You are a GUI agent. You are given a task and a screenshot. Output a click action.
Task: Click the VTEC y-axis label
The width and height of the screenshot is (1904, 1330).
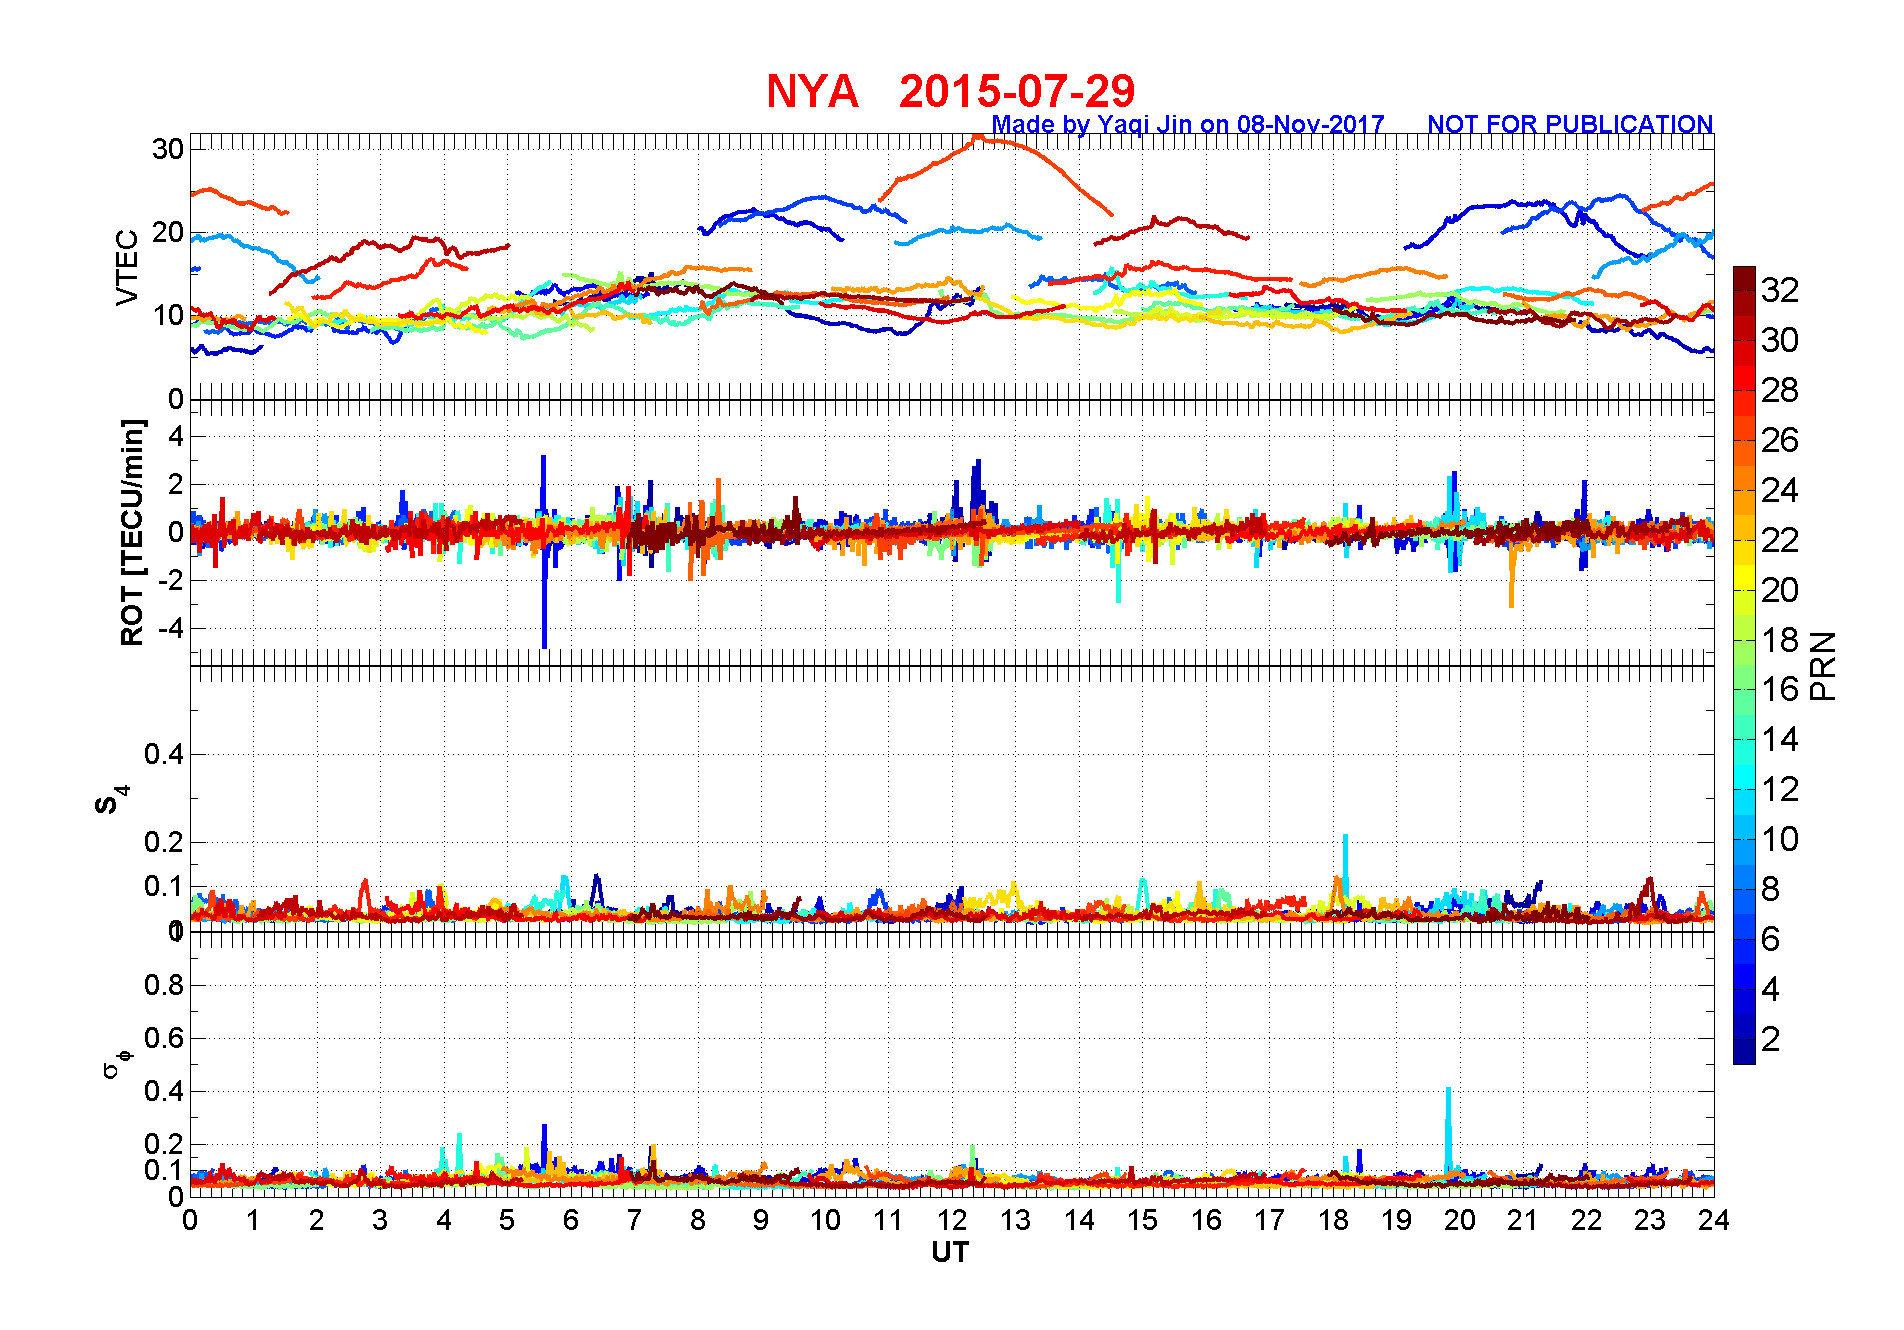pos(127,268)
